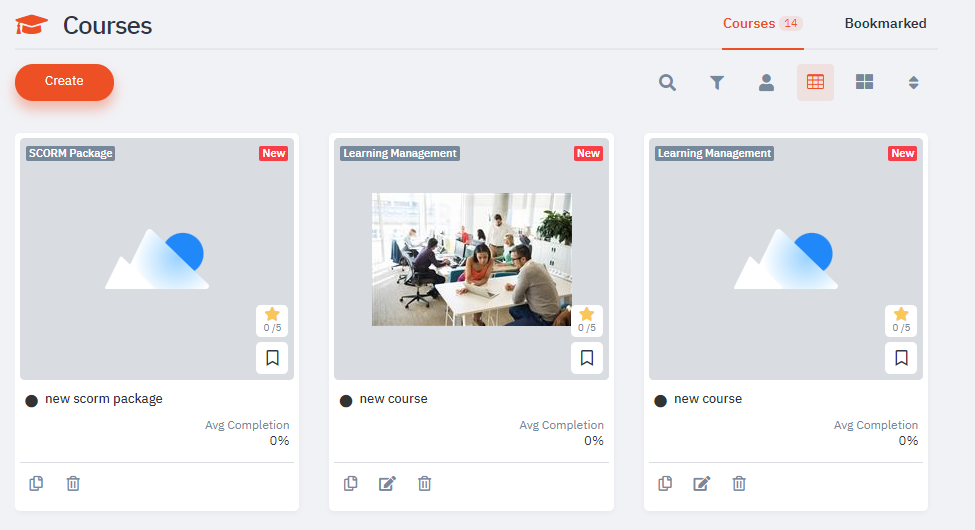This screenshot has height=530, width=975.
Task: Edit the new course without a photo
Action: (x=702, y=483)
